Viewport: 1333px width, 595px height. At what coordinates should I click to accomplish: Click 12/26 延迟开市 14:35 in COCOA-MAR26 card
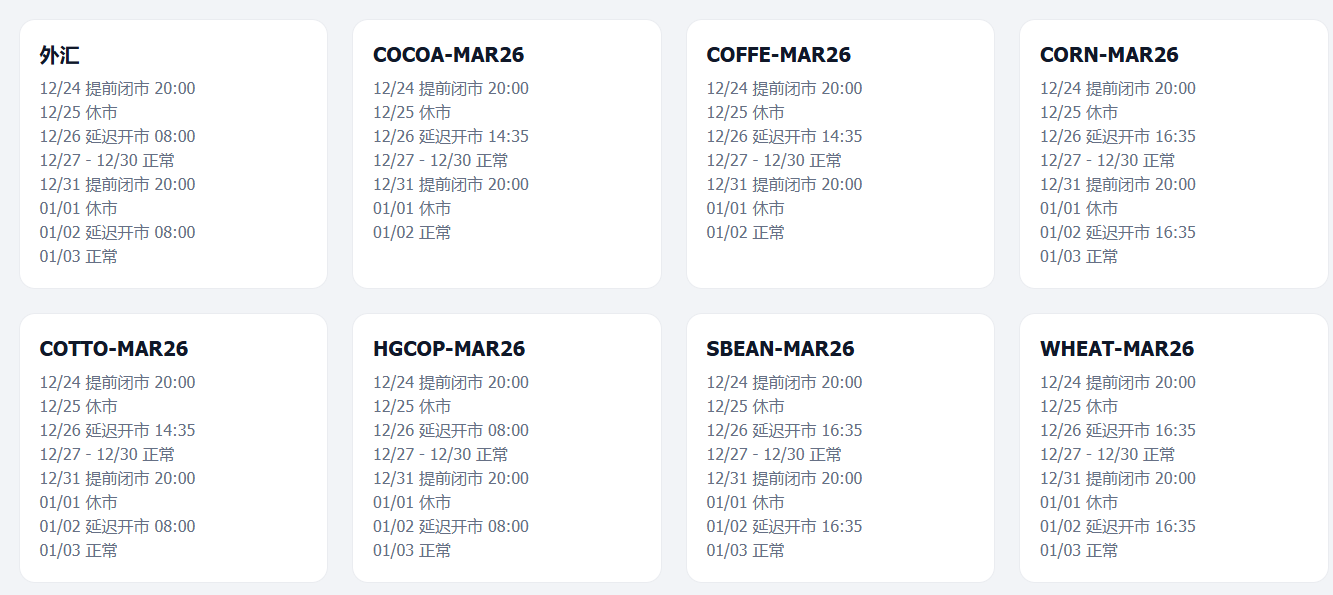point(451,137)
